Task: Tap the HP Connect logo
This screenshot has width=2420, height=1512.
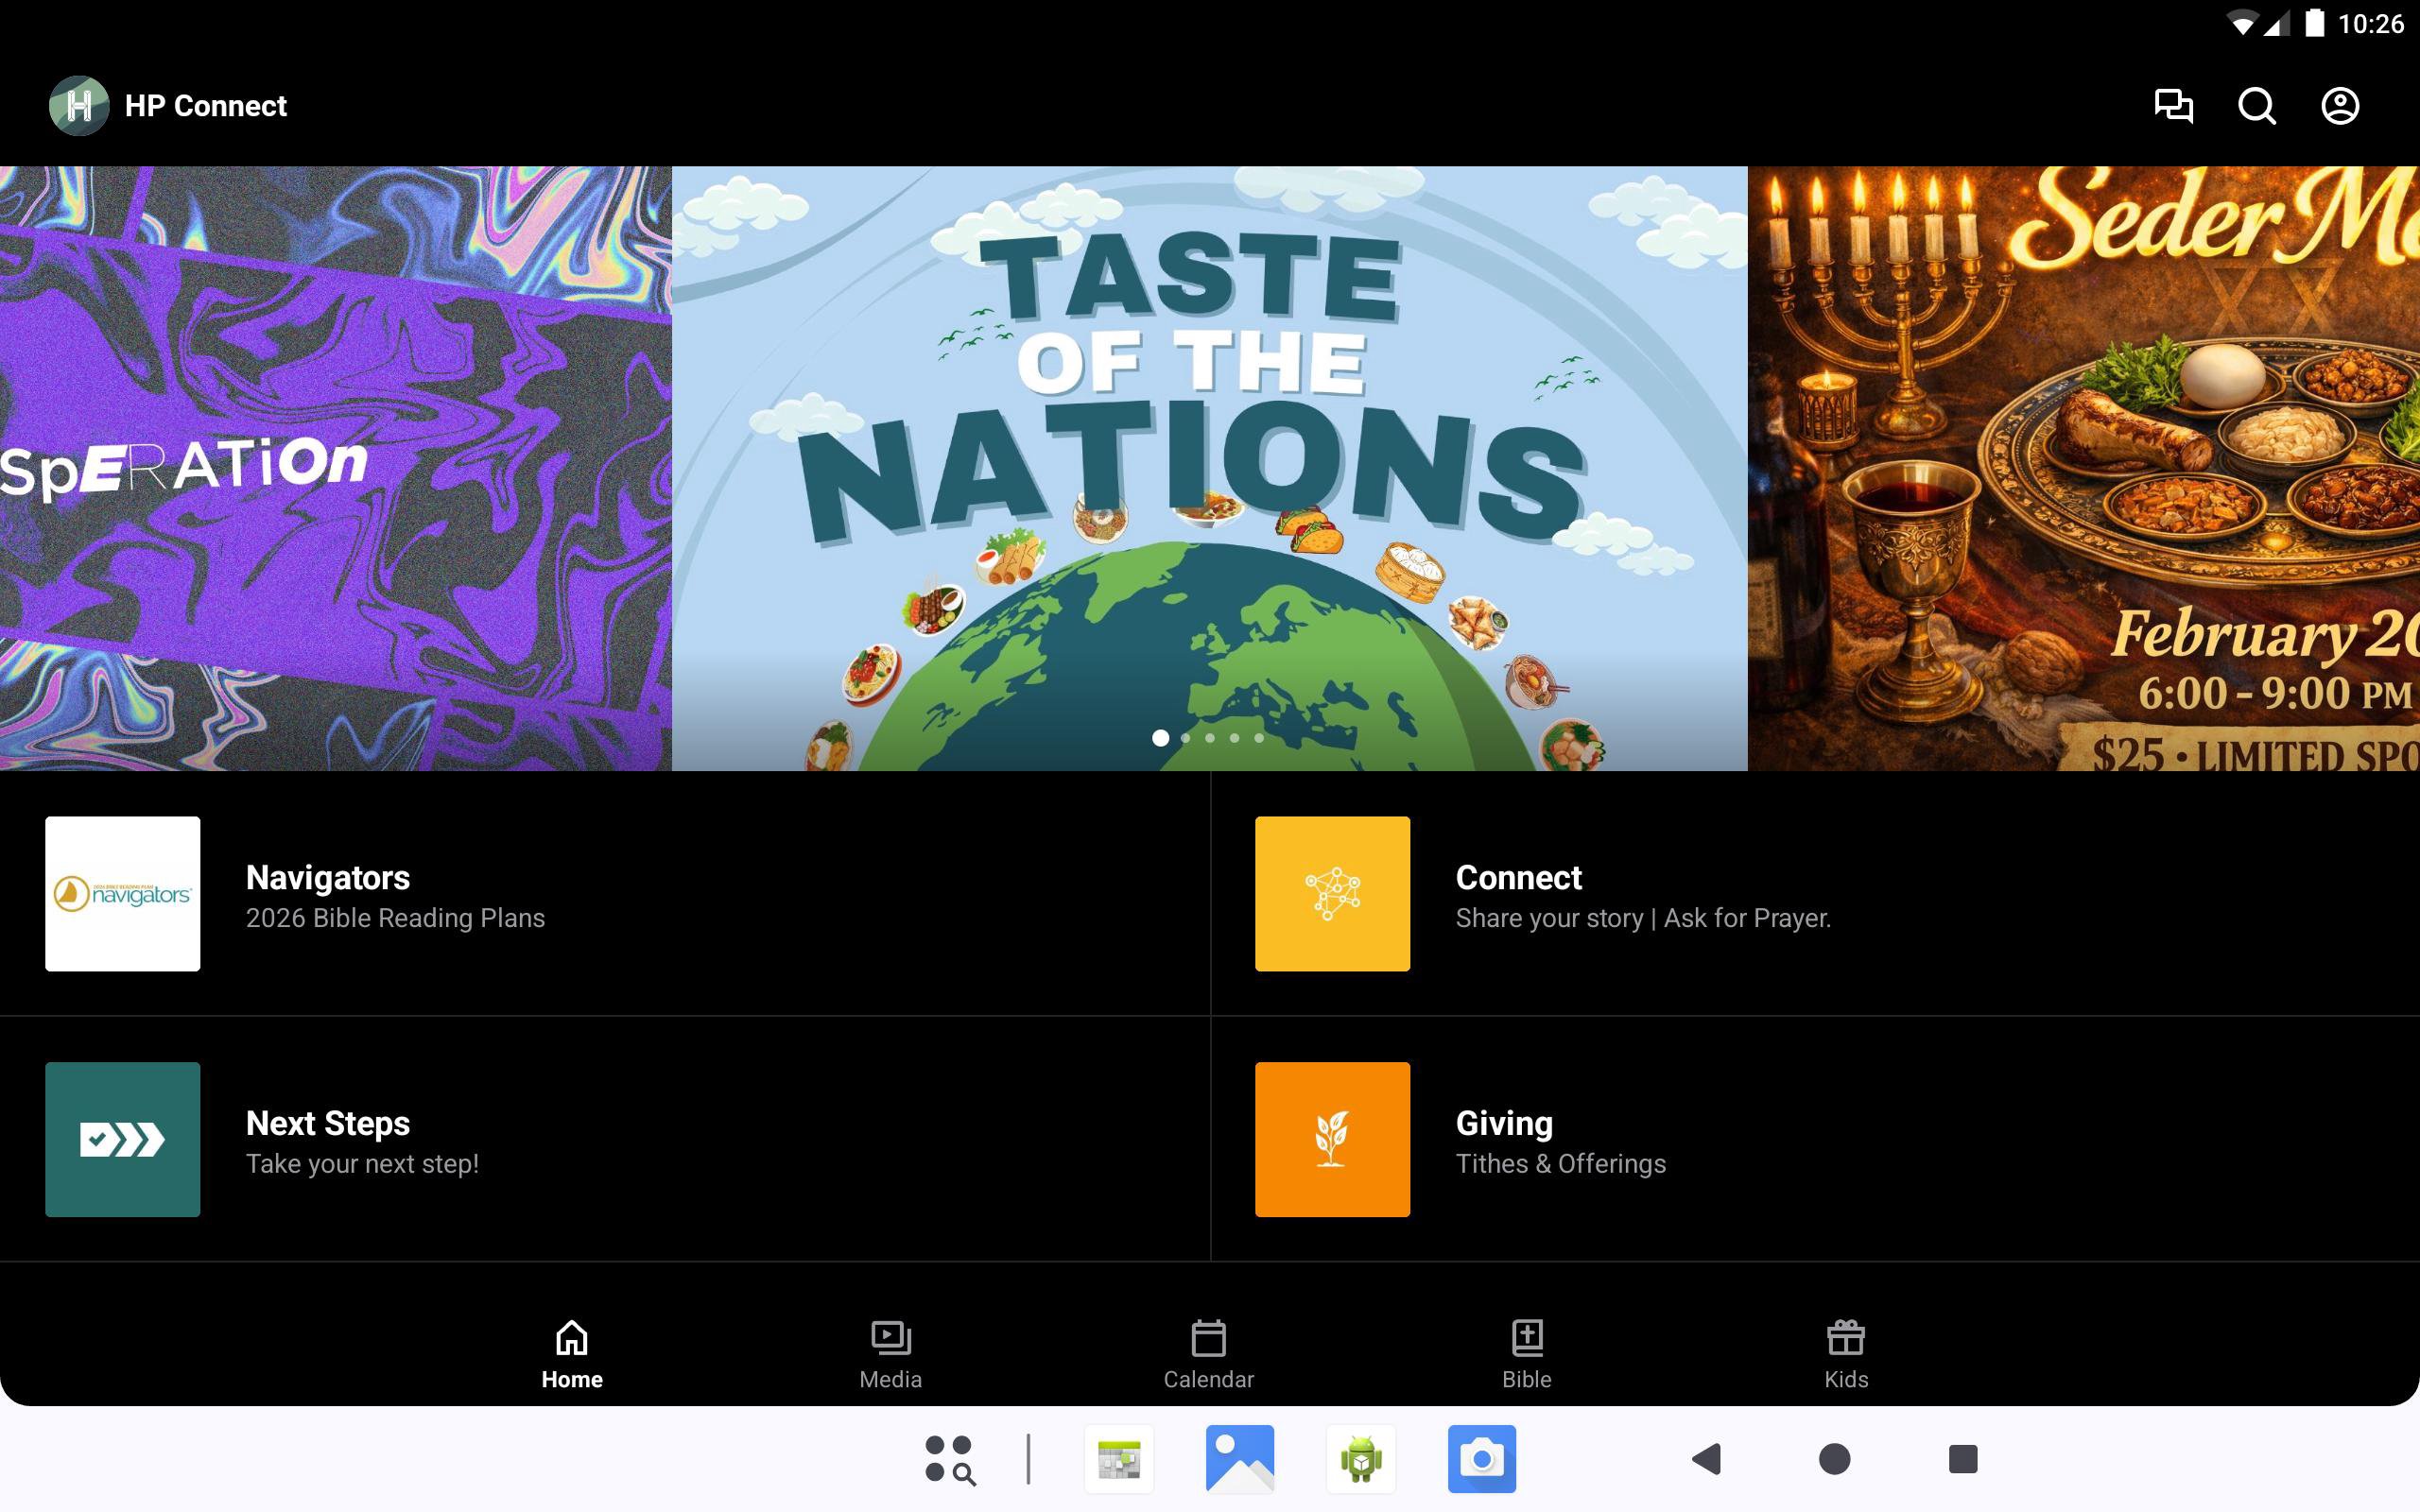Action: [x=79, y=106]
